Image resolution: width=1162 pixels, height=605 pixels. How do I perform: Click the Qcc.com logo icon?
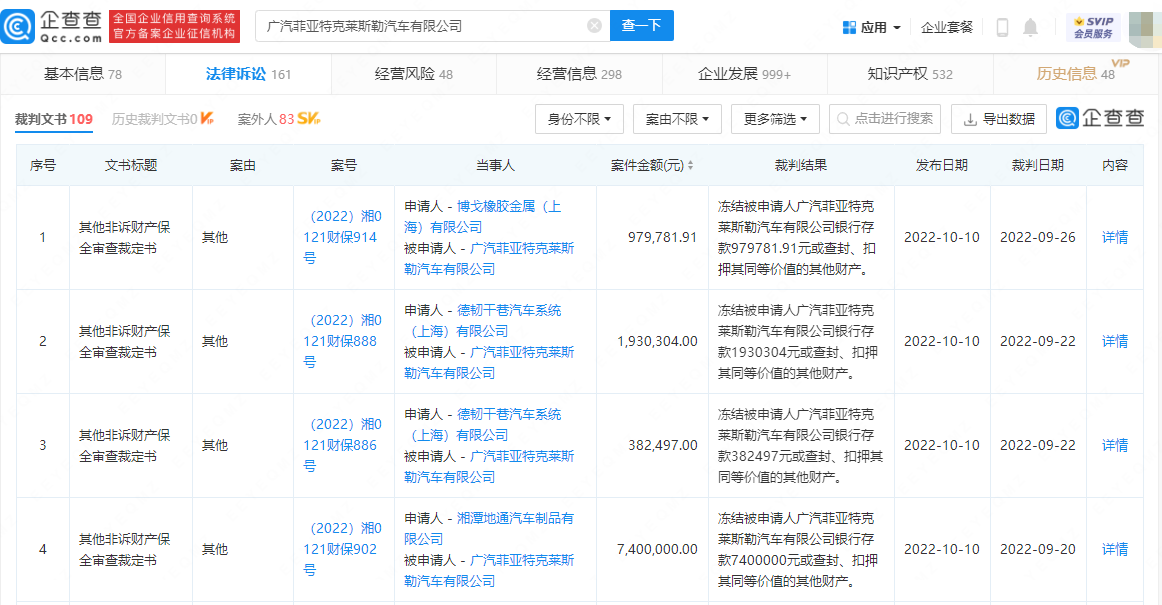[x=19, y=27]
